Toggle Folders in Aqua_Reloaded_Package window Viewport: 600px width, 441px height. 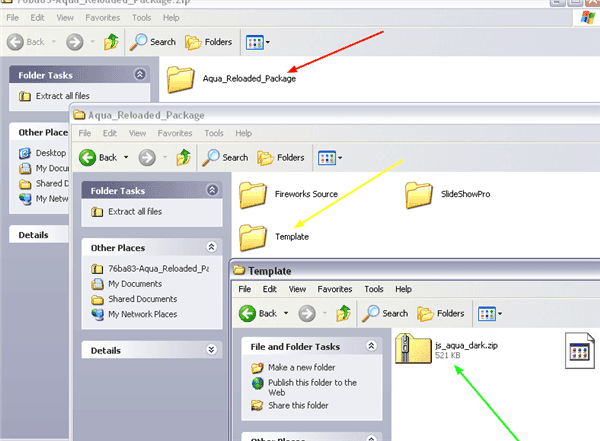(x=280, y=157)
